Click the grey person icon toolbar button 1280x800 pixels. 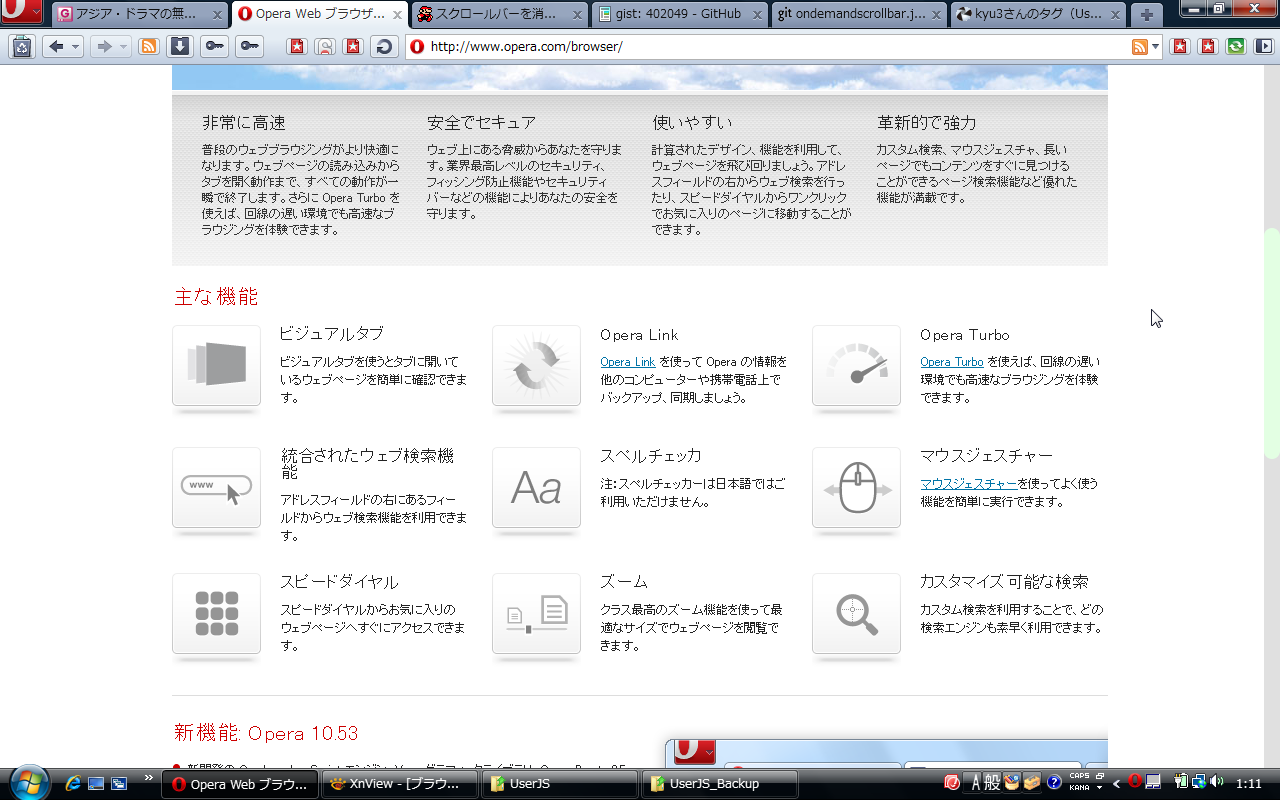click(x=325, y=46)
